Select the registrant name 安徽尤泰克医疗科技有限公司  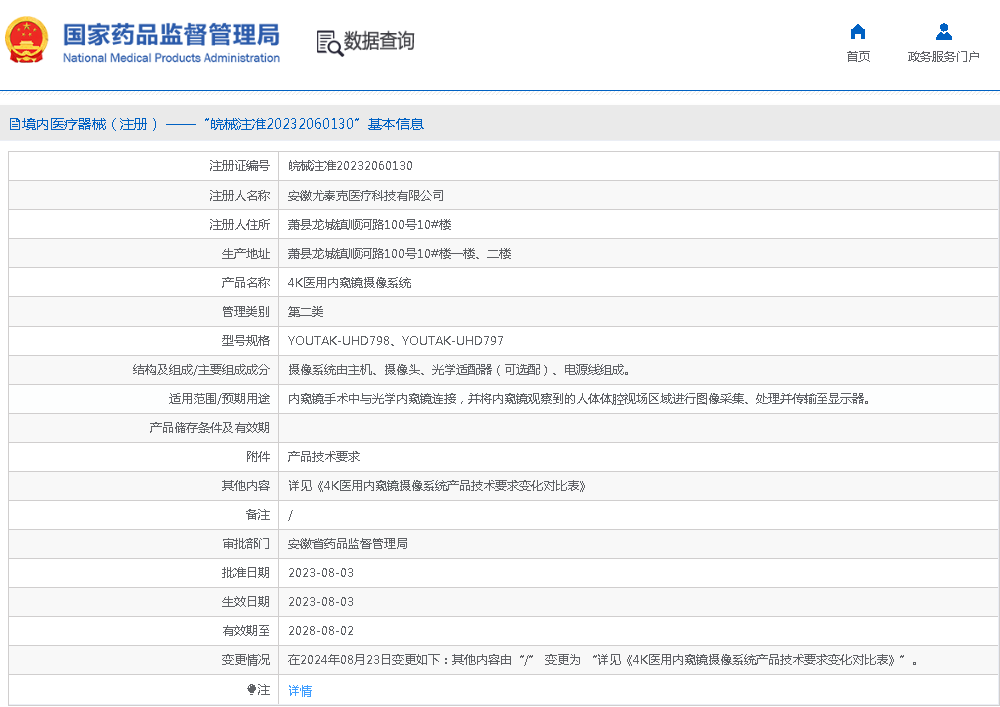[x=365, y=195]
